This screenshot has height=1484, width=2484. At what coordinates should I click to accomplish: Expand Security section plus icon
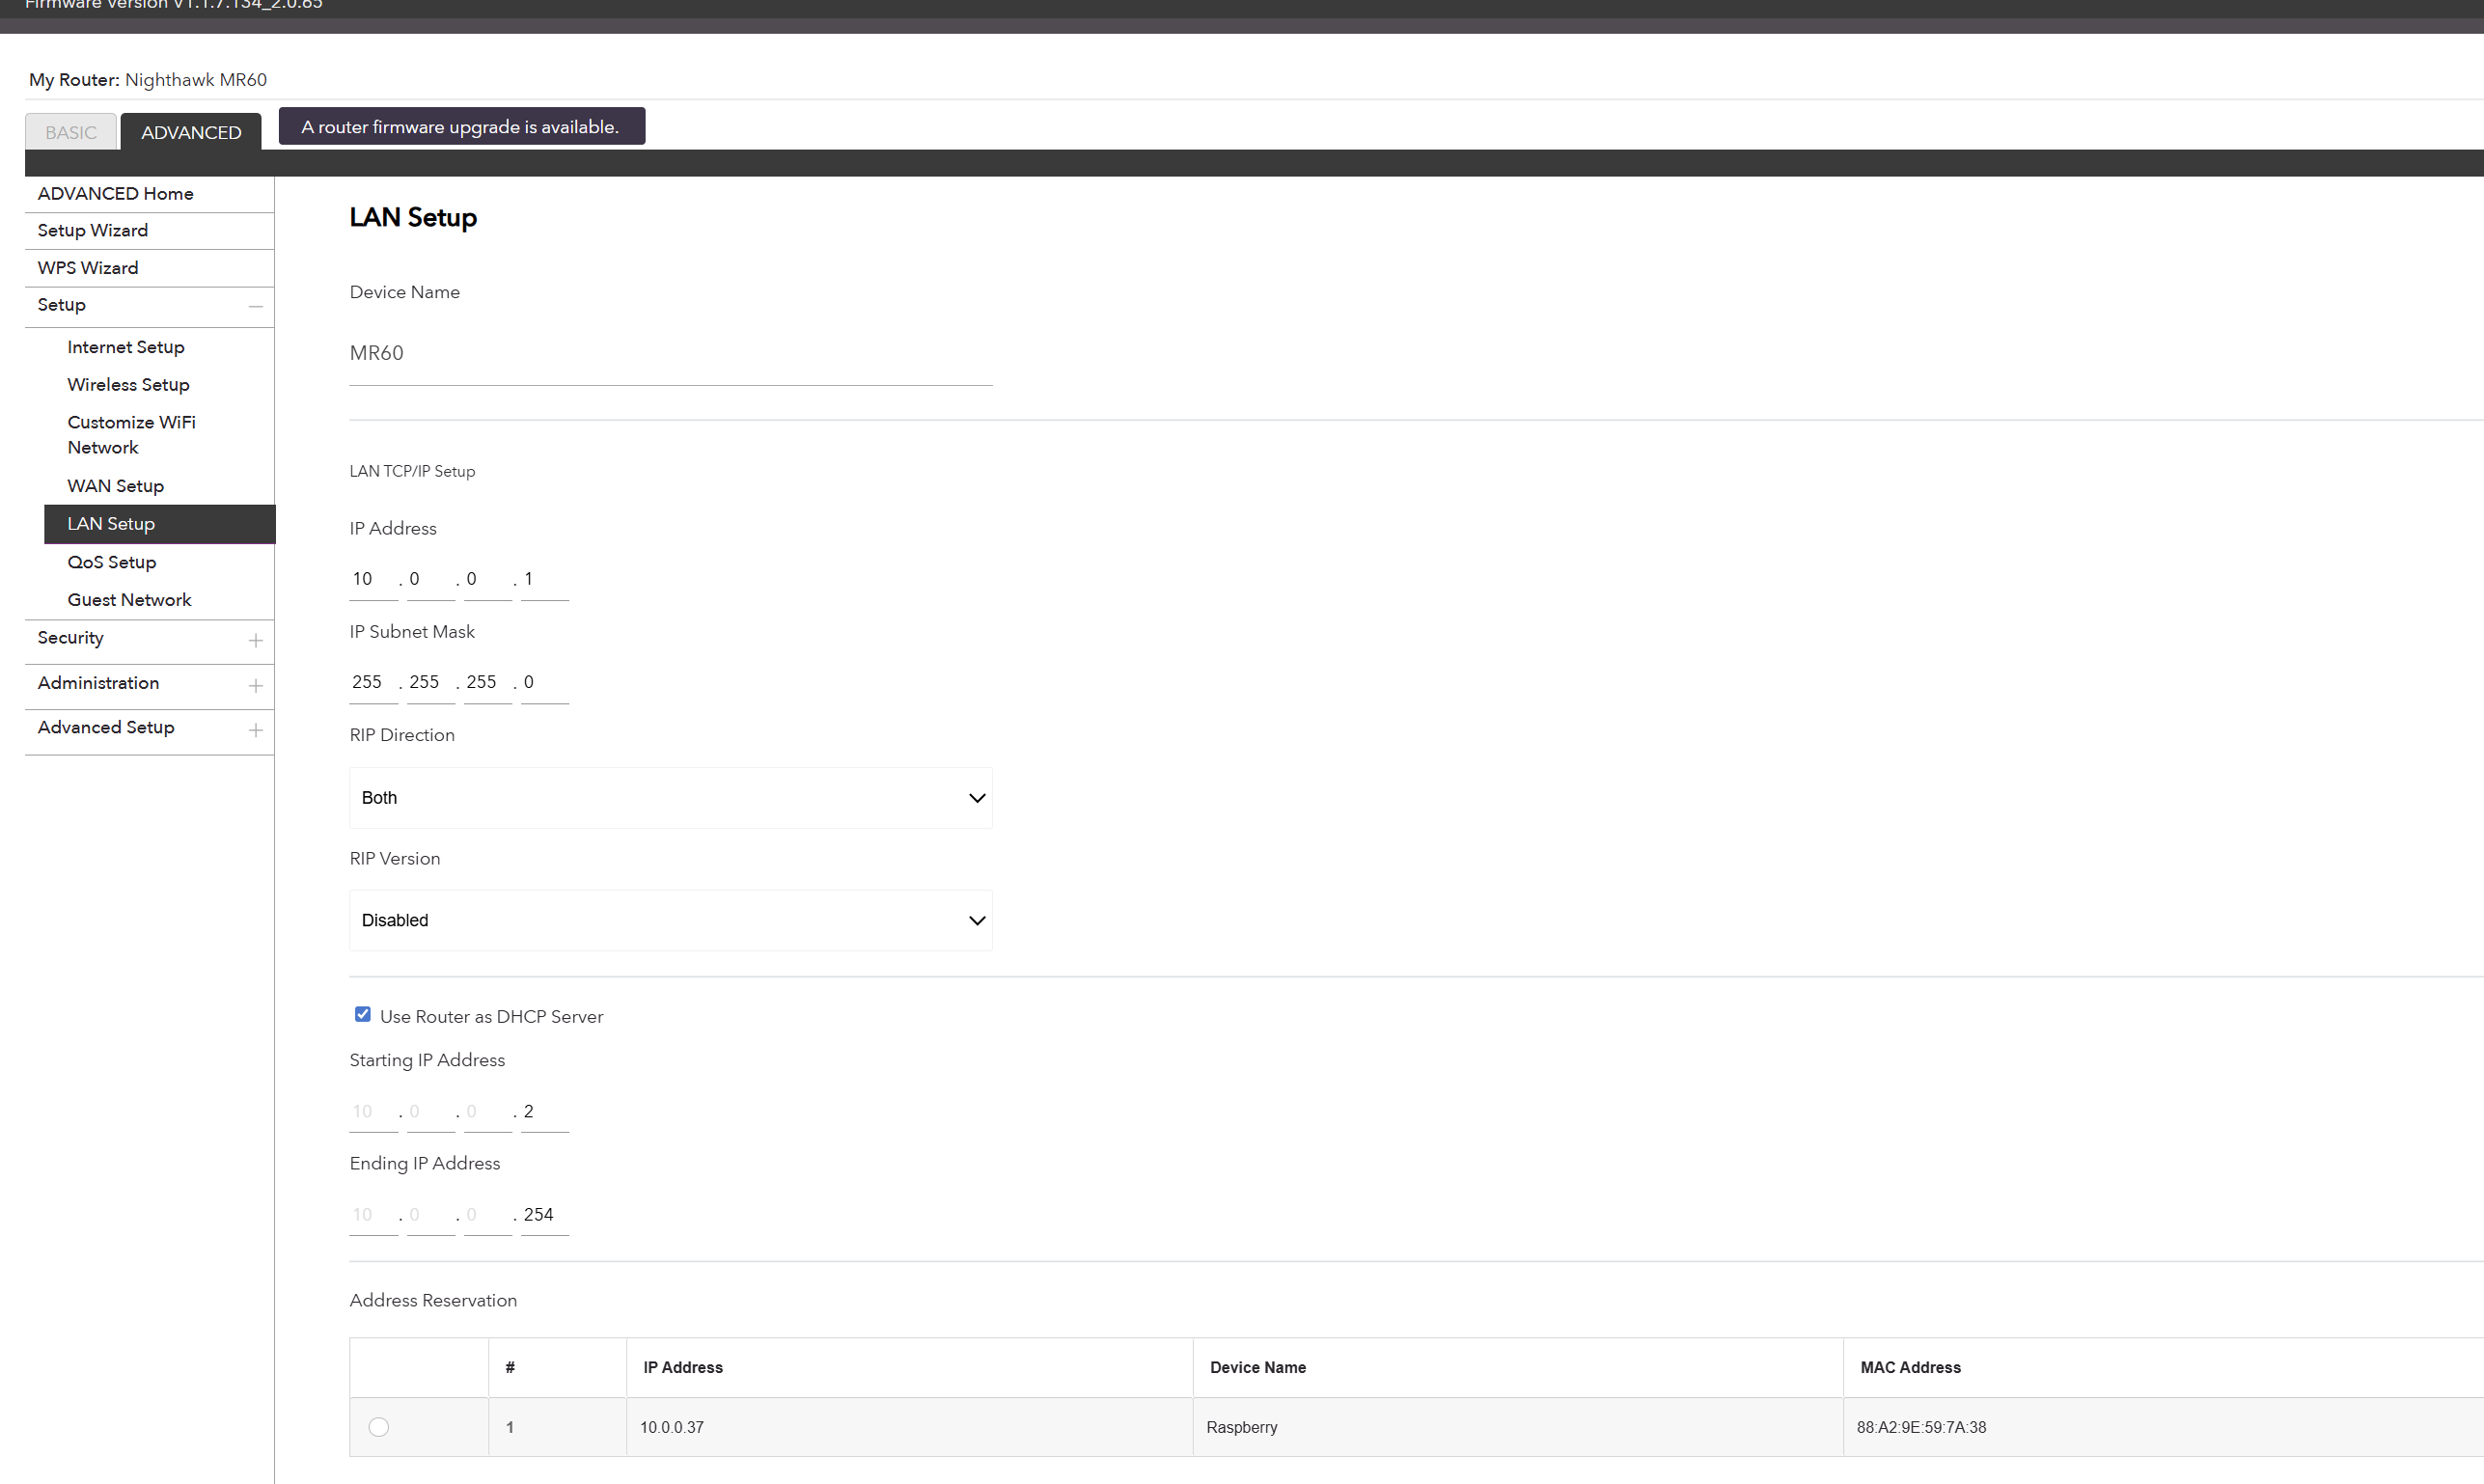tap(255, 640)
